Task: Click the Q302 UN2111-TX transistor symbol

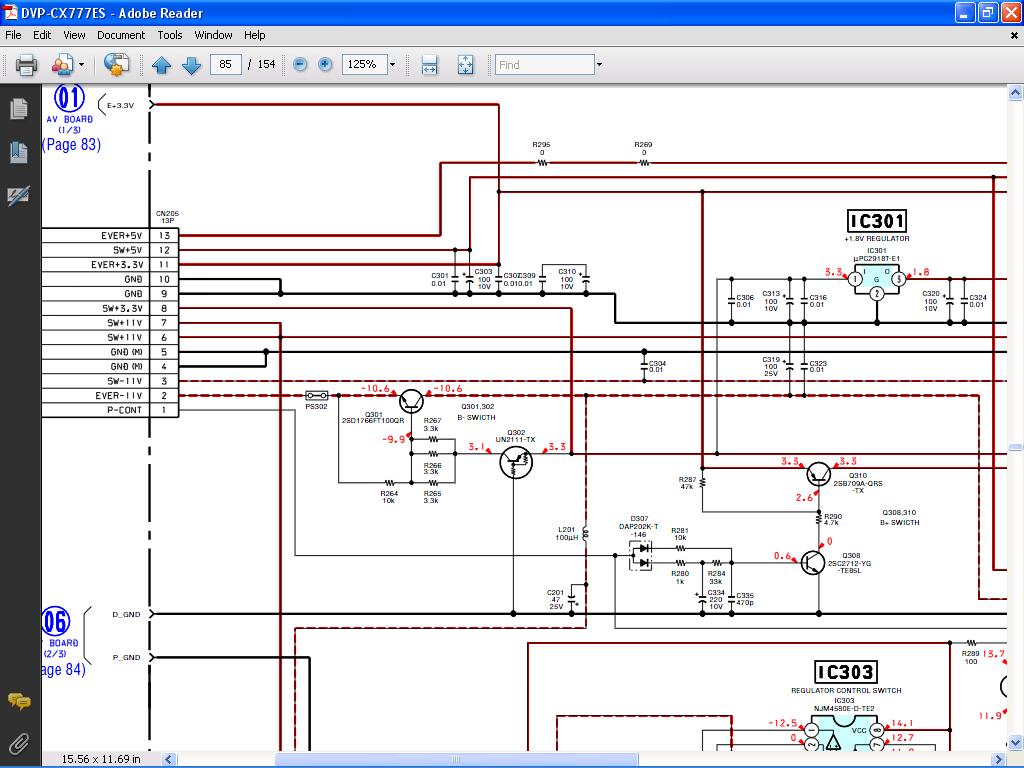Action: (x=515, y=462)
